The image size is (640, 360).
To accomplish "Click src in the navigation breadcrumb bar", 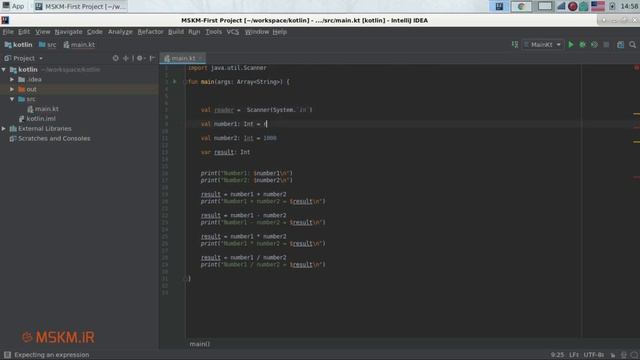I will pos(47,44).
